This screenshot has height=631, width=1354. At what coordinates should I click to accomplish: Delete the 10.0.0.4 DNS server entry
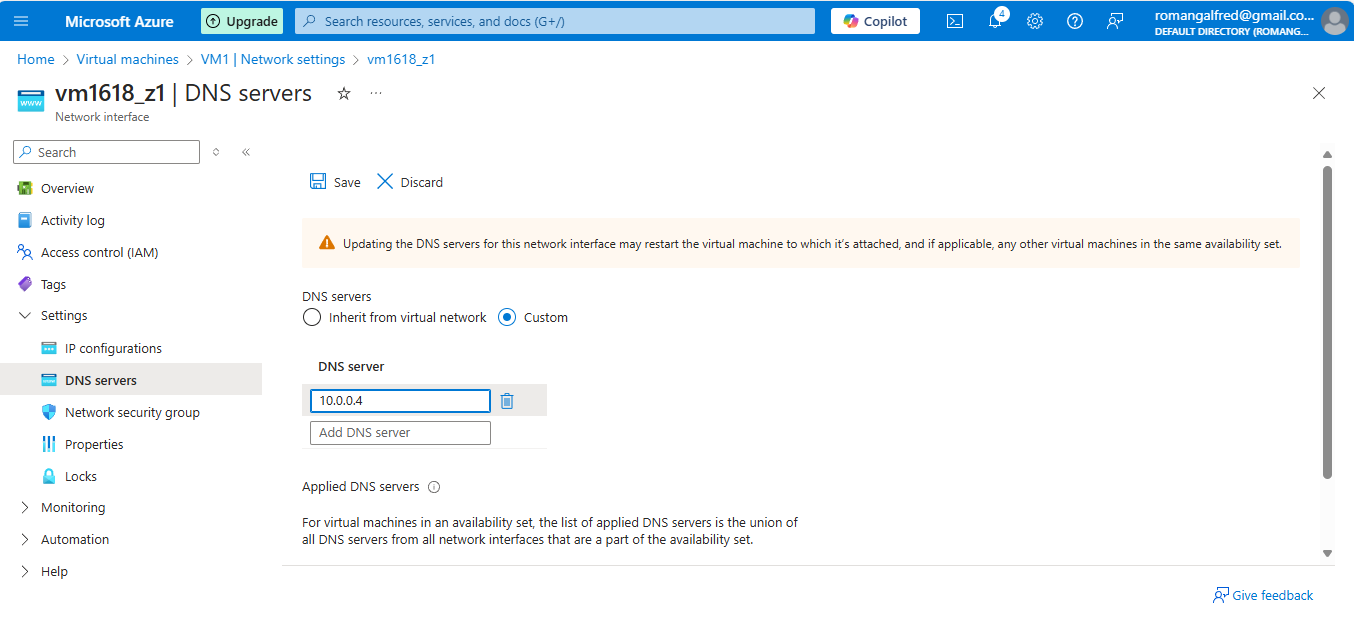point(506,400)
